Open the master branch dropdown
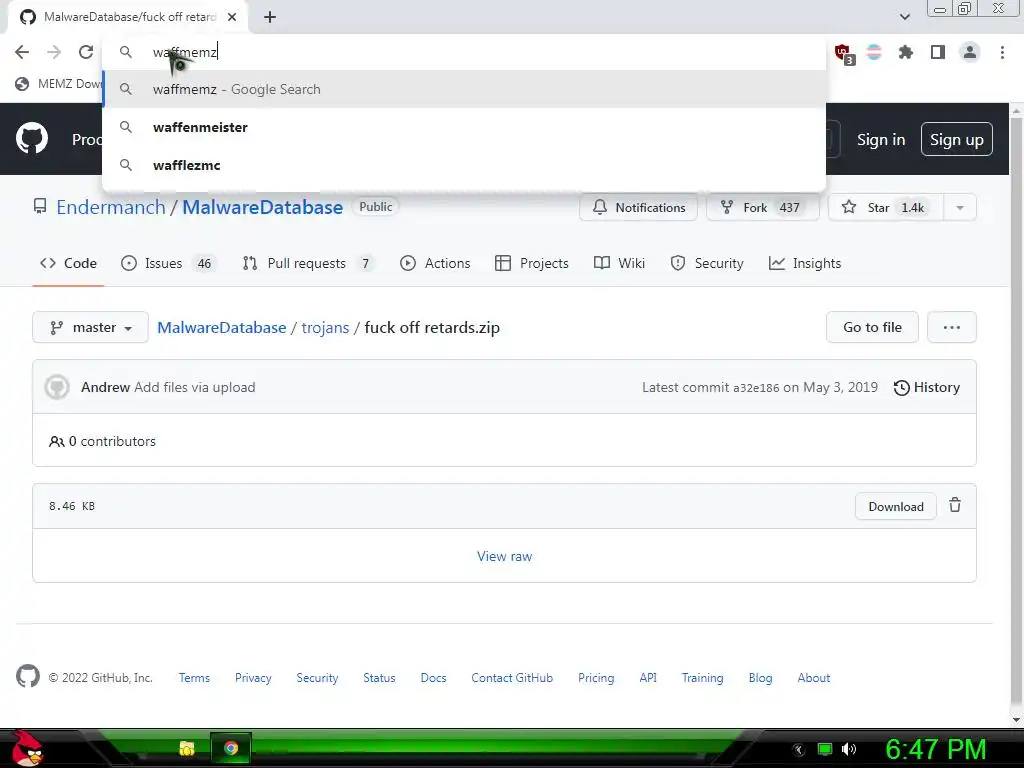This screenshot has height=768, width=1024. point(90,327)
